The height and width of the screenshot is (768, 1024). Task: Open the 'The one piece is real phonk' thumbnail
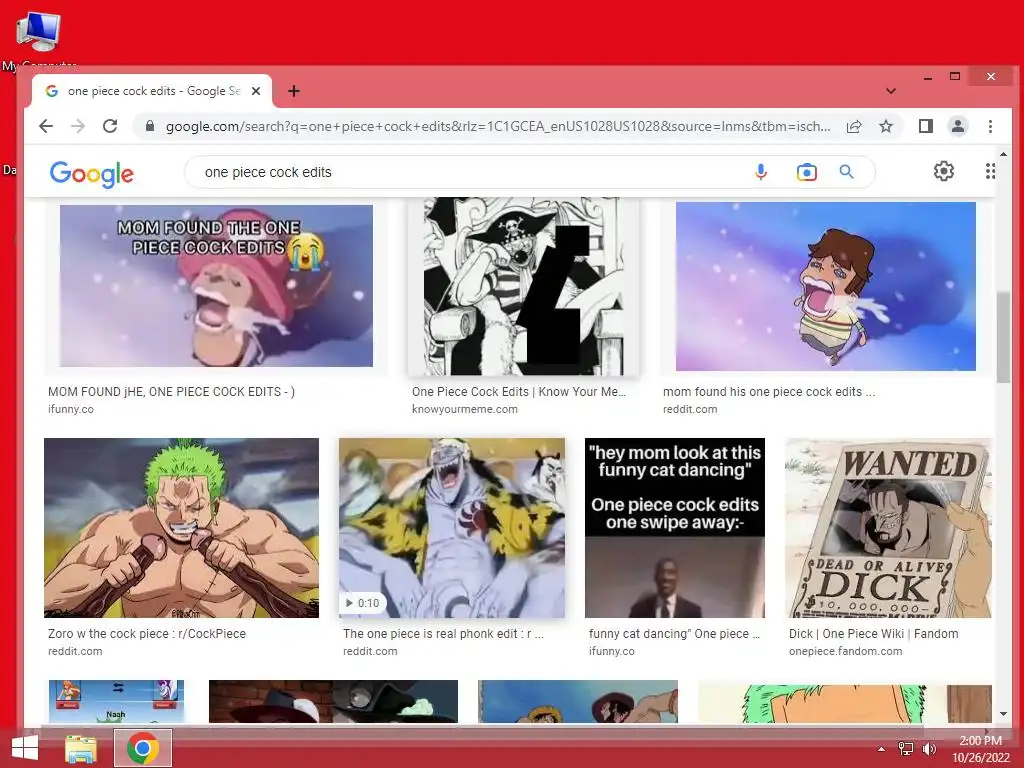[452, 528]
